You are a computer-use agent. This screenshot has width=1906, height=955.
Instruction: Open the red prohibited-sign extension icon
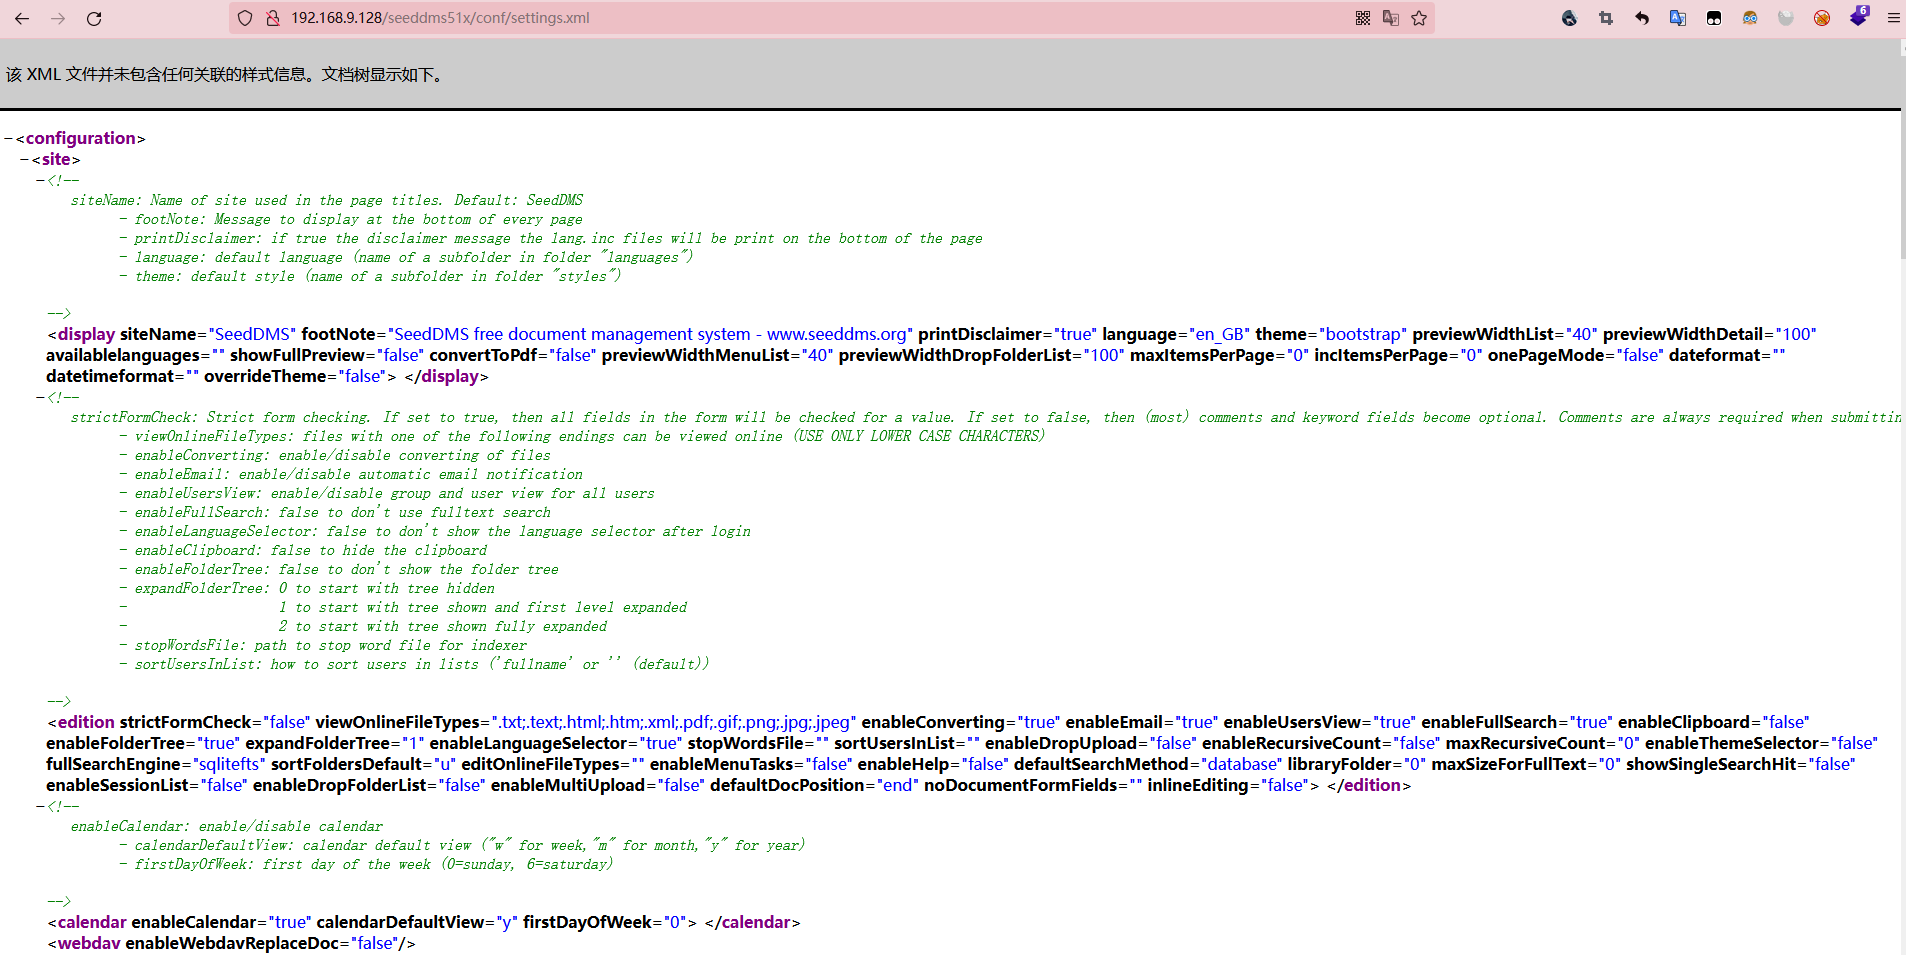(1822, 18)
